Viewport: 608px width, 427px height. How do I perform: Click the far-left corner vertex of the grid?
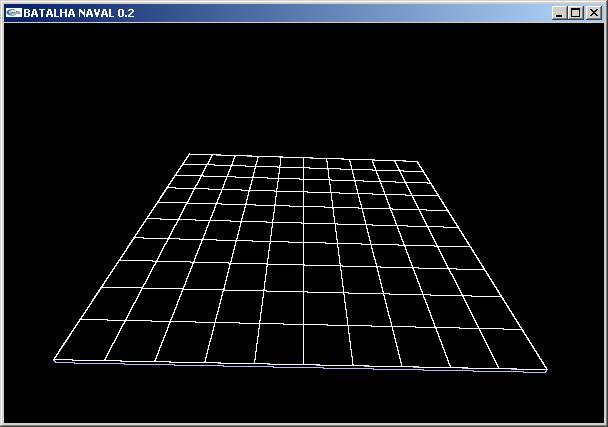[x=189, y=154]
